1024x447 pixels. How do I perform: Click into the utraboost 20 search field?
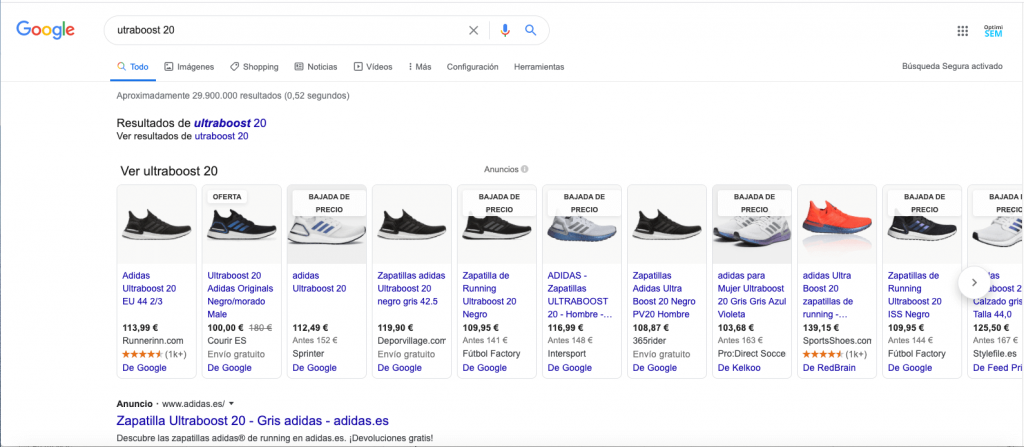287,30
